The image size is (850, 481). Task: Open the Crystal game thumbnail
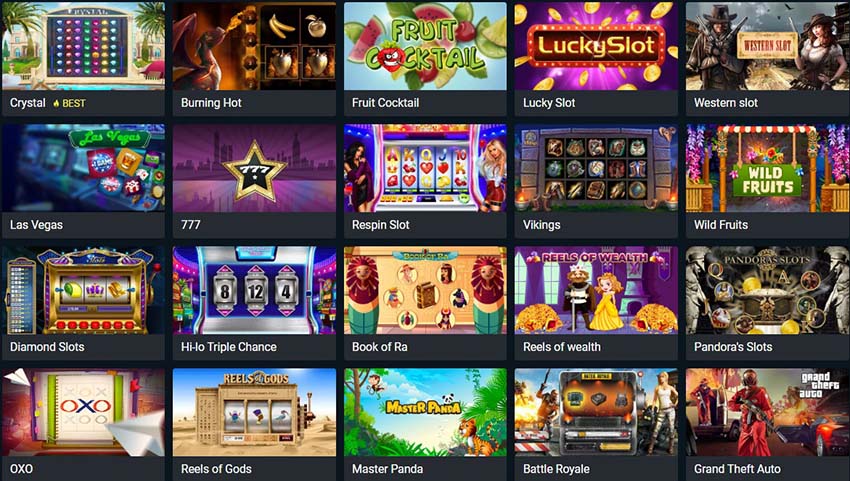click(x=83, y=46)
